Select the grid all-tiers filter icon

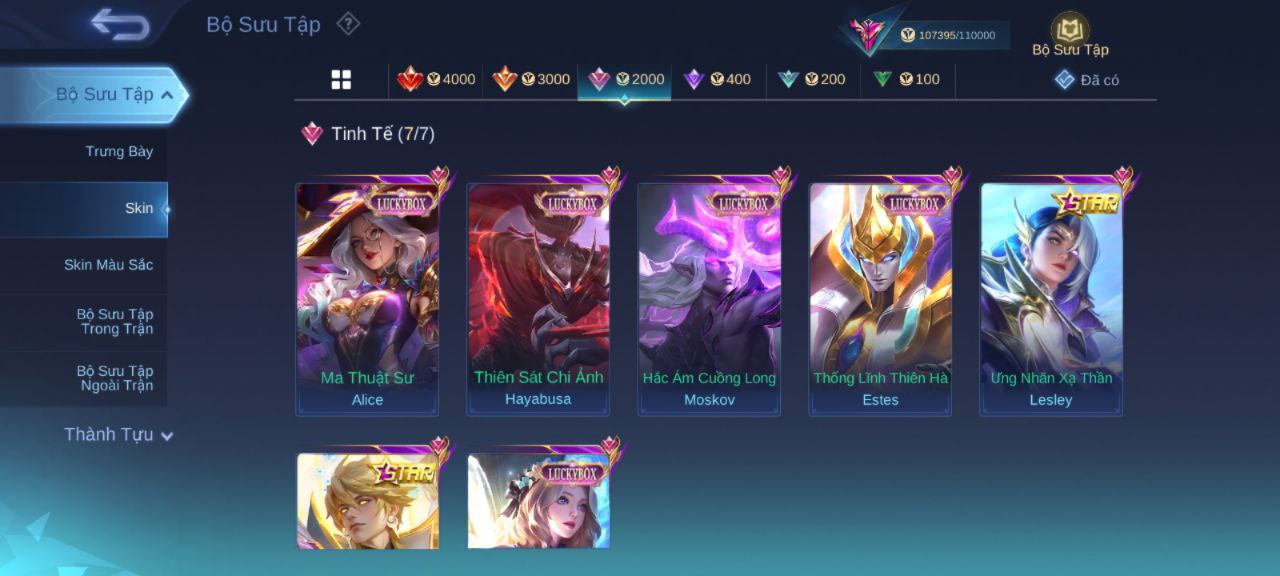(341, 80)
